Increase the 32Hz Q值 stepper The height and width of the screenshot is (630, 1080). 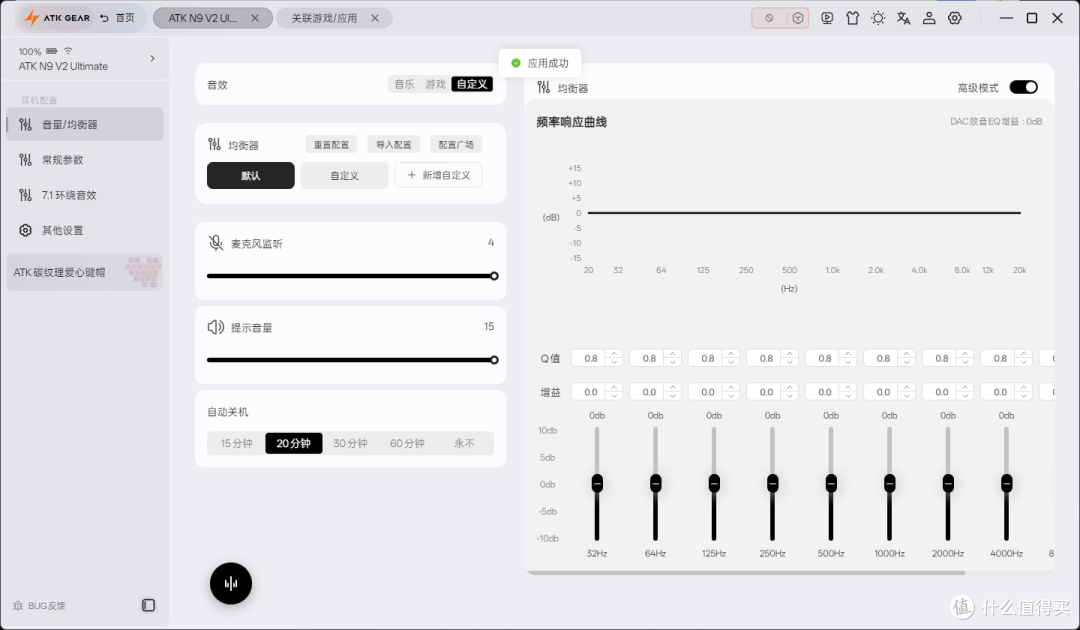[x=614, y=354]
